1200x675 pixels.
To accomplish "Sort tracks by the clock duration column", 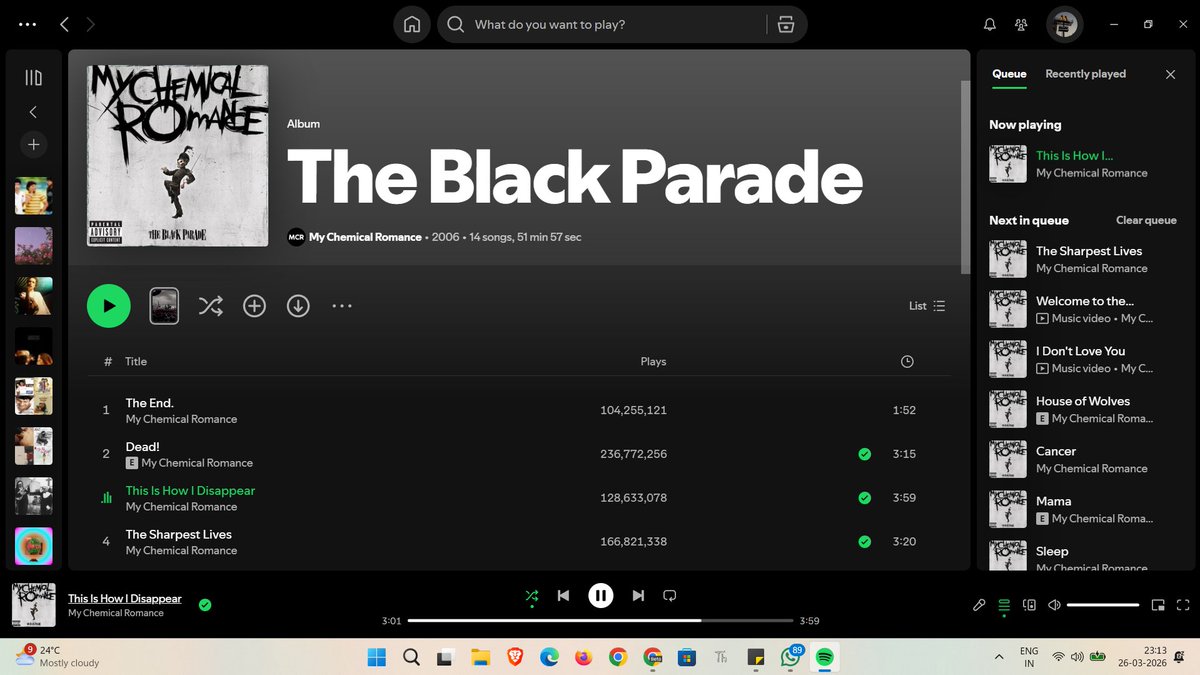I will click(907, 362).
